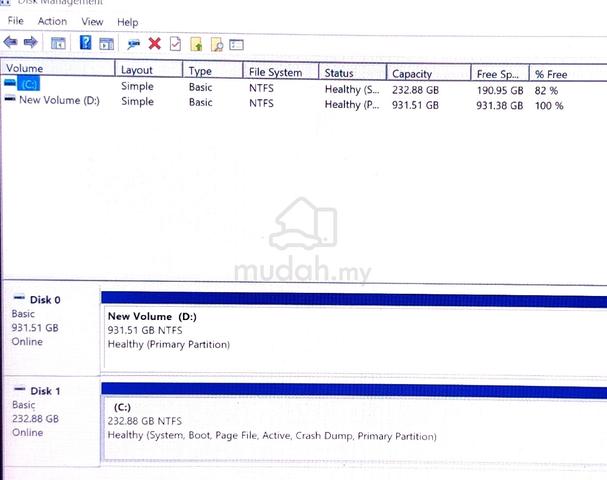607x480 pixels.
Task: Click the Healthy (System, Boot, Page File...) text
Action: [x=272, y=436]
